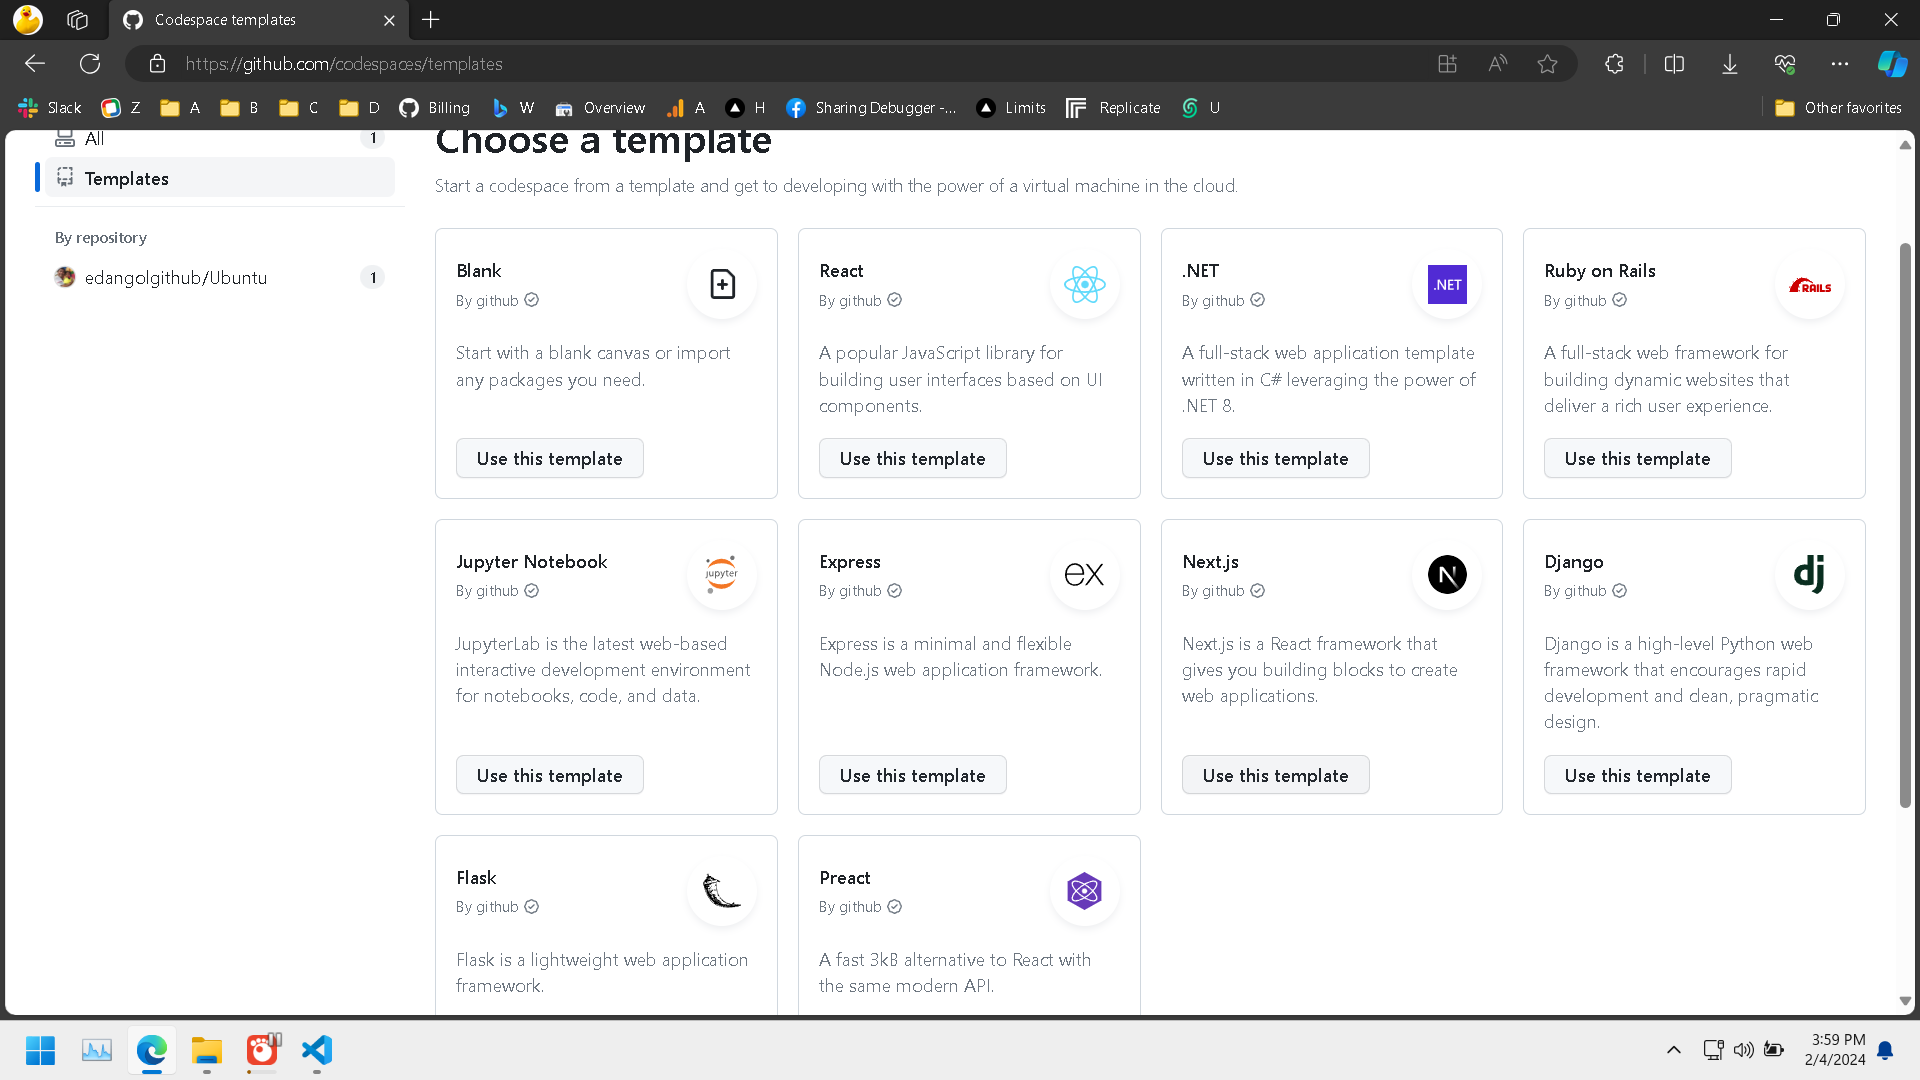Open bookmark folder D

[359, 108]
